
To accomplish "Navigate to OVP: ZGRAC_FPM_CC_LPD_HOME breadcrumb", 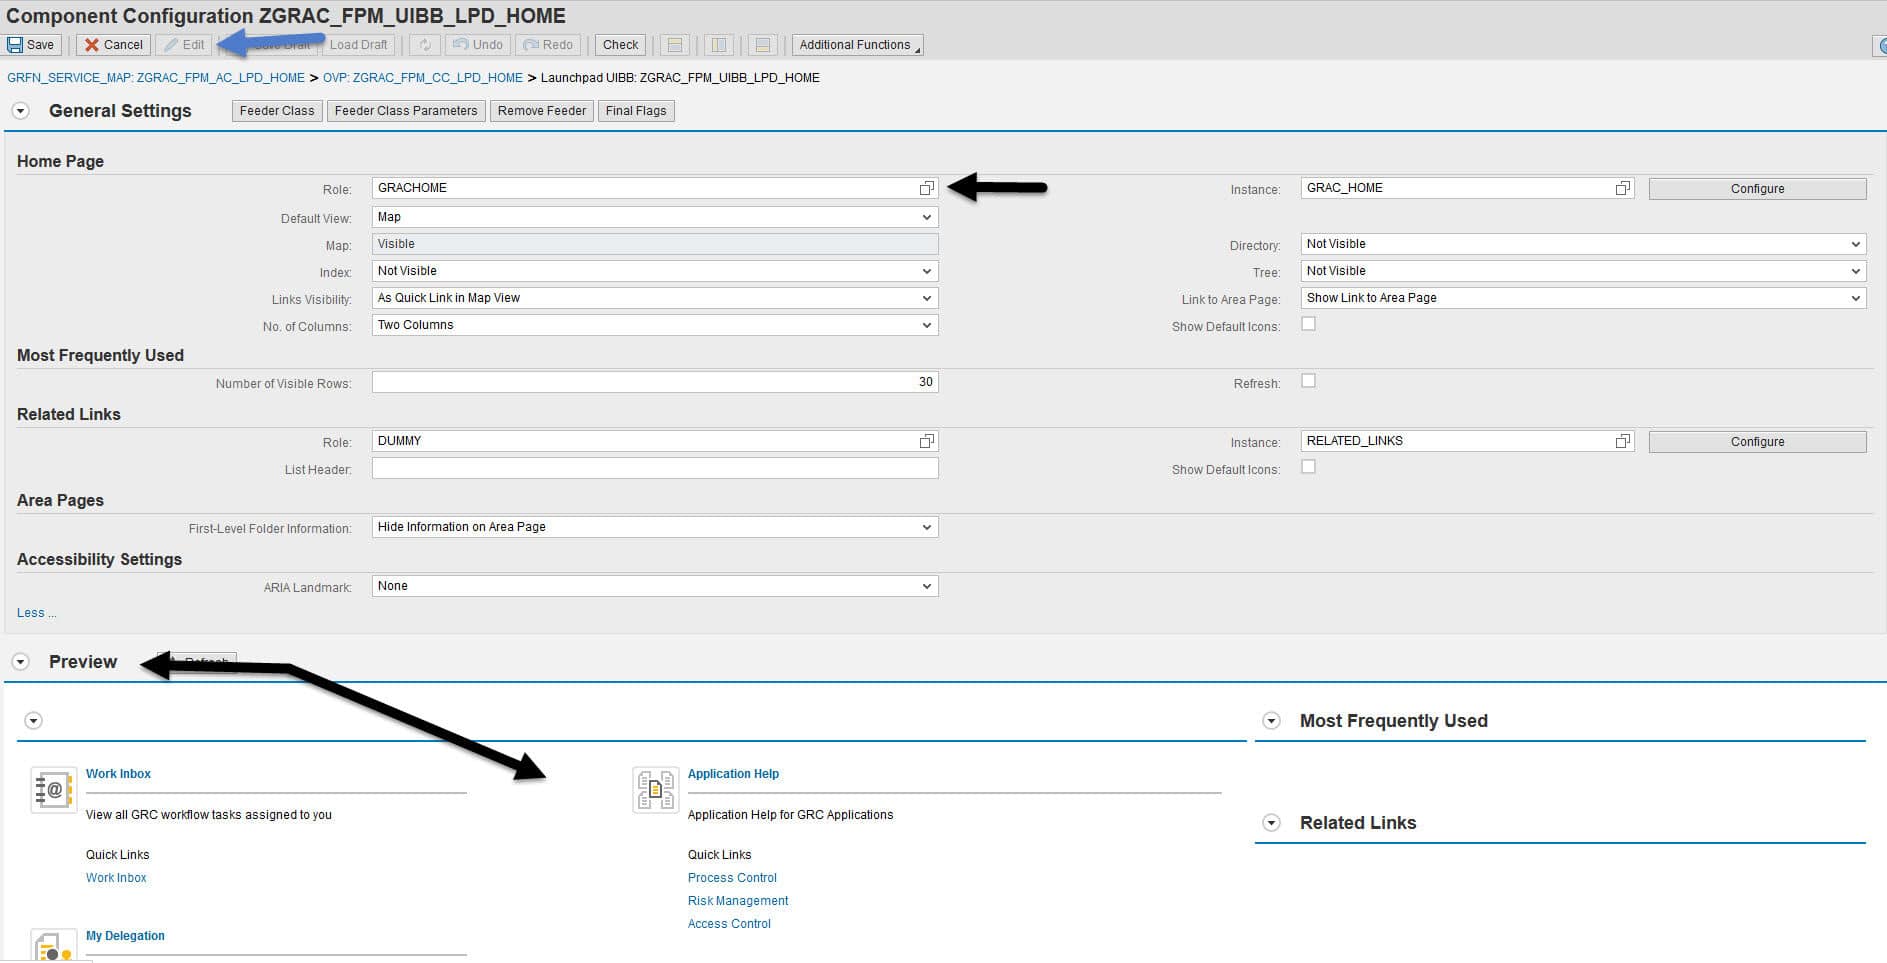I will click(422, 78).
